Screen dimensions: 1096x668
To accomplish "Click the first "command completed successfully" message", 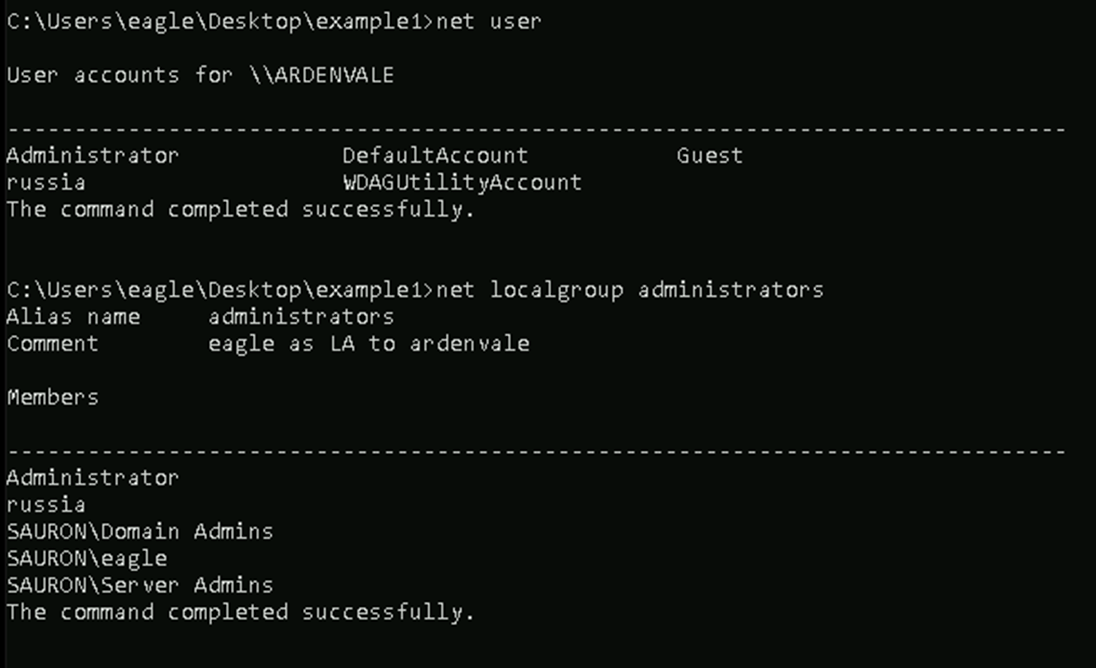I will 240,210.
